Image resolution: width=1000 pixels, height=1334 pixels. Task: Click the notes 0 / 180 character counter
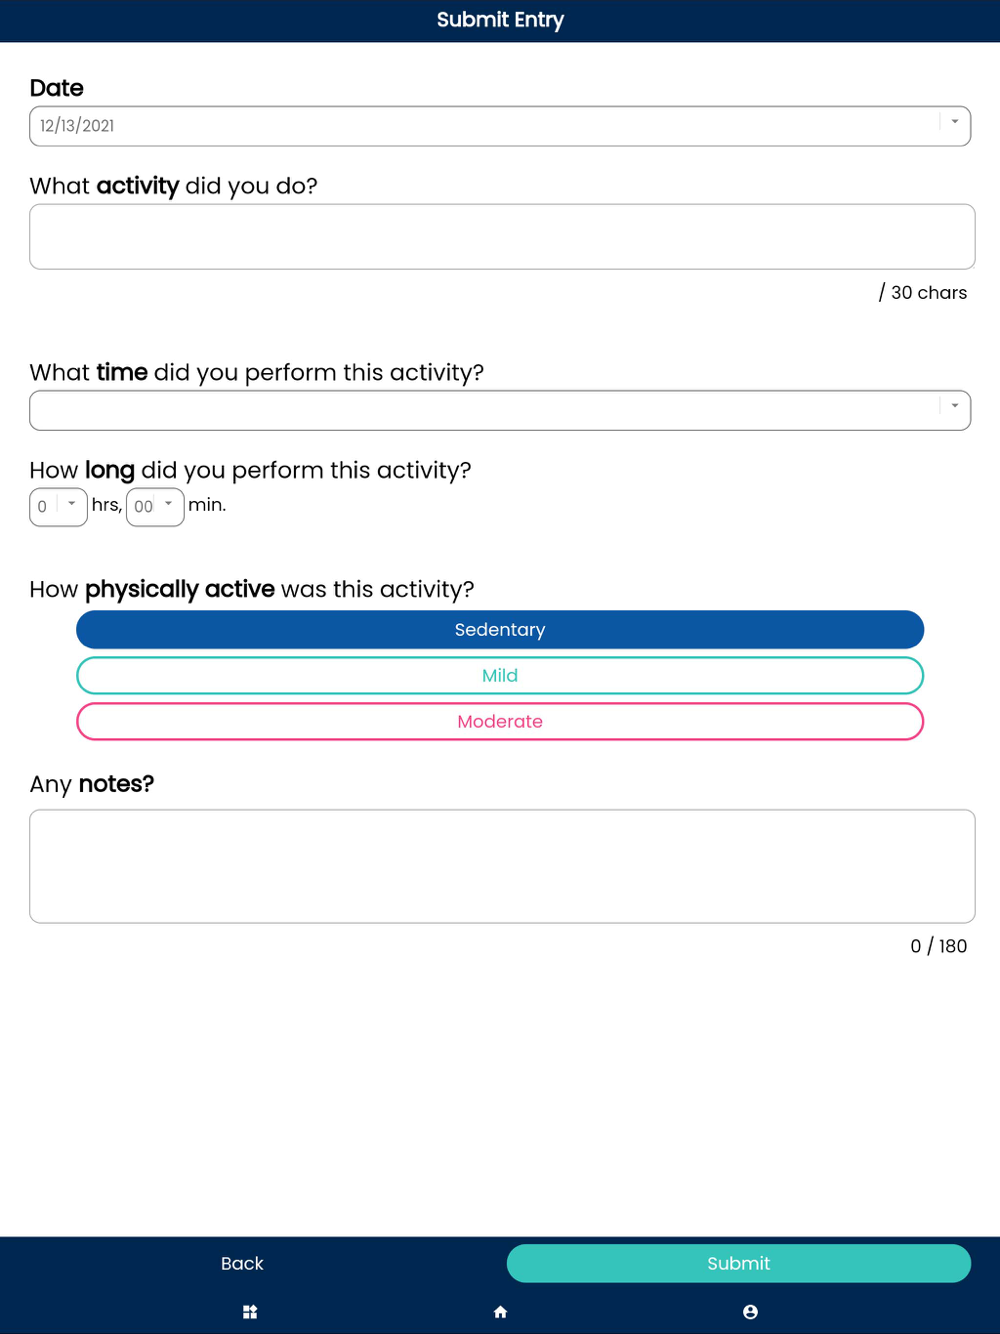(938, 946)
